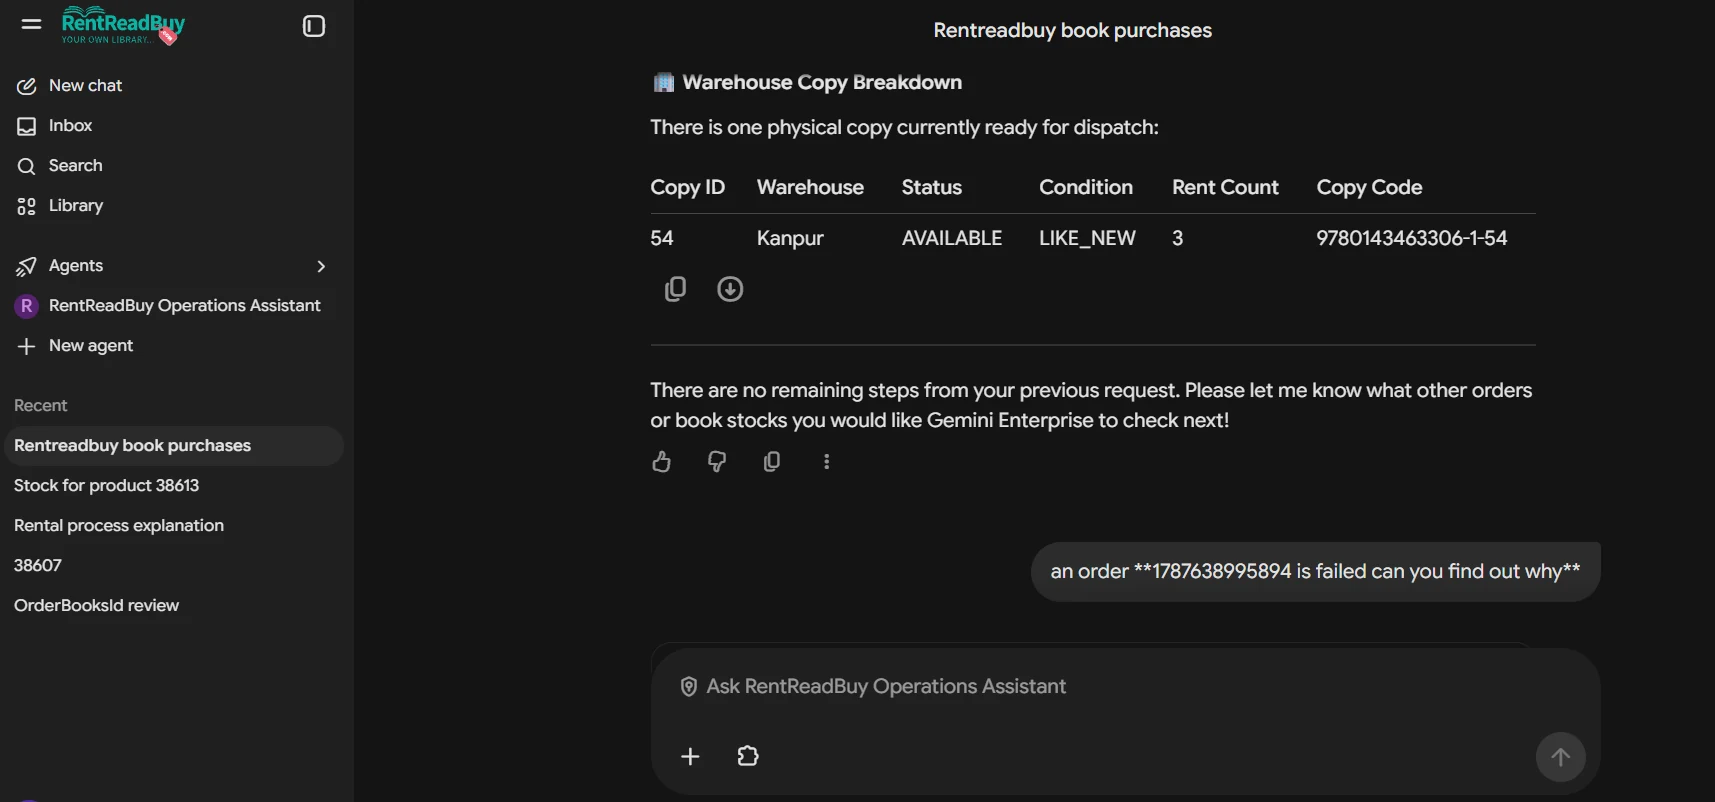
Task: Copy the warehouse table
Action: pos(676,289)
